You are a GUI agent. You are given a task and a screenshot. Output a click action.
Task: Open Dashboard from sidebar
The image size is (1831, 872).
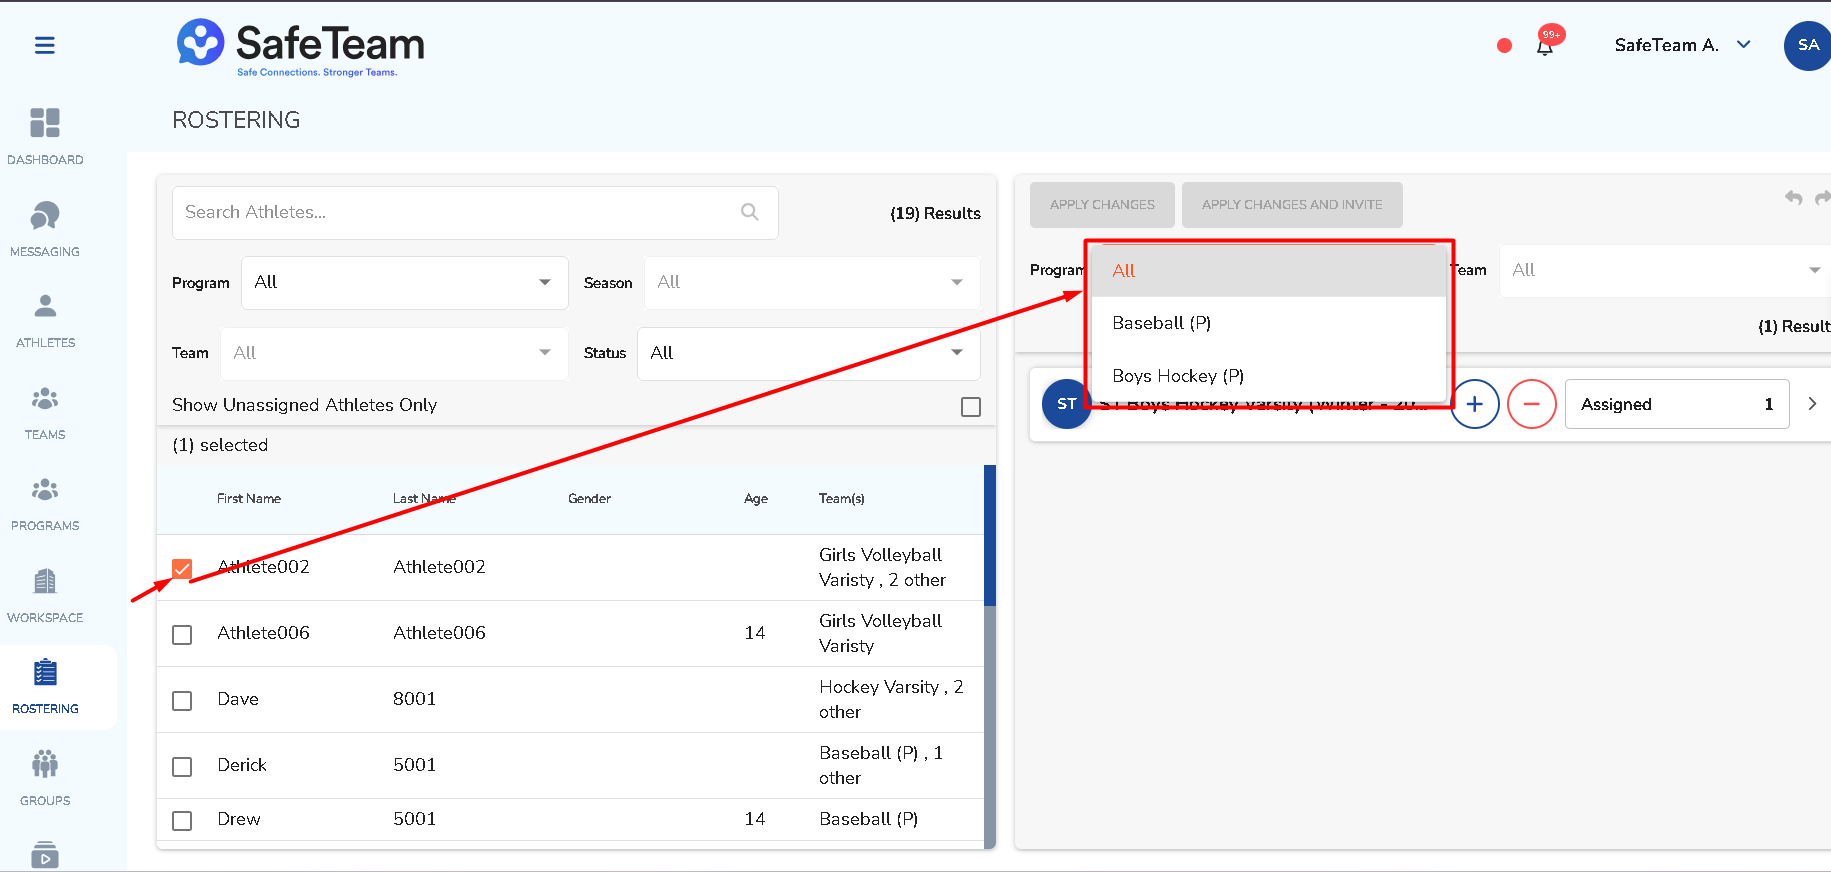coord(45,137)
